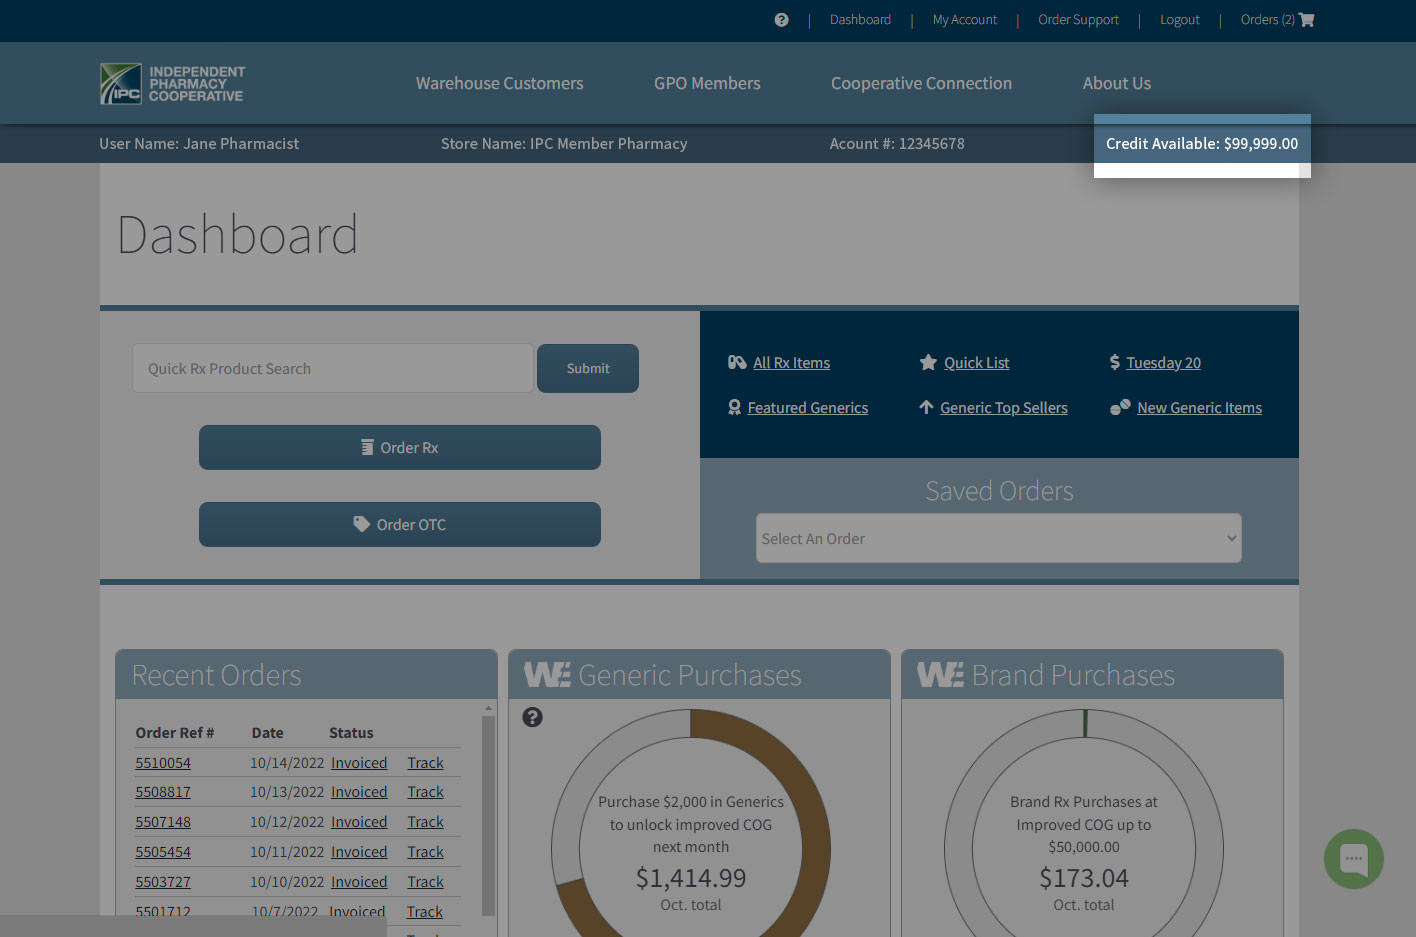The image size is (1416, 937).
Task: Open About Us menu
Action: [1117, 84]
